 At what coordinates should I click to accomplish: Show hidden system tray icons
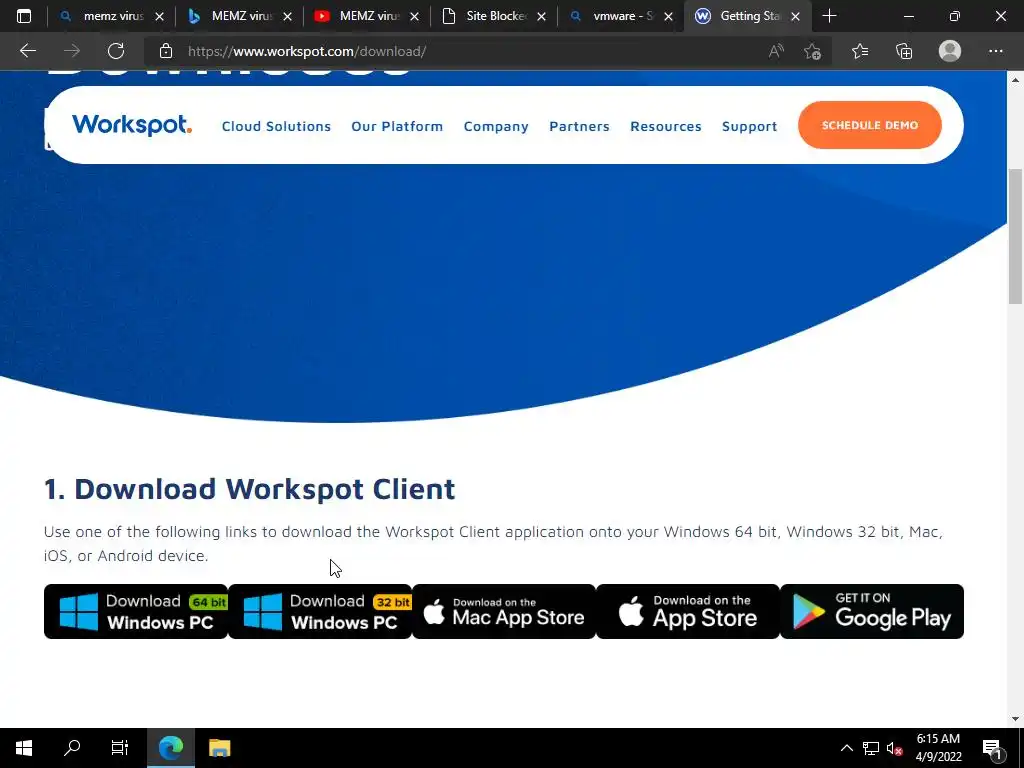click(846, 748)
